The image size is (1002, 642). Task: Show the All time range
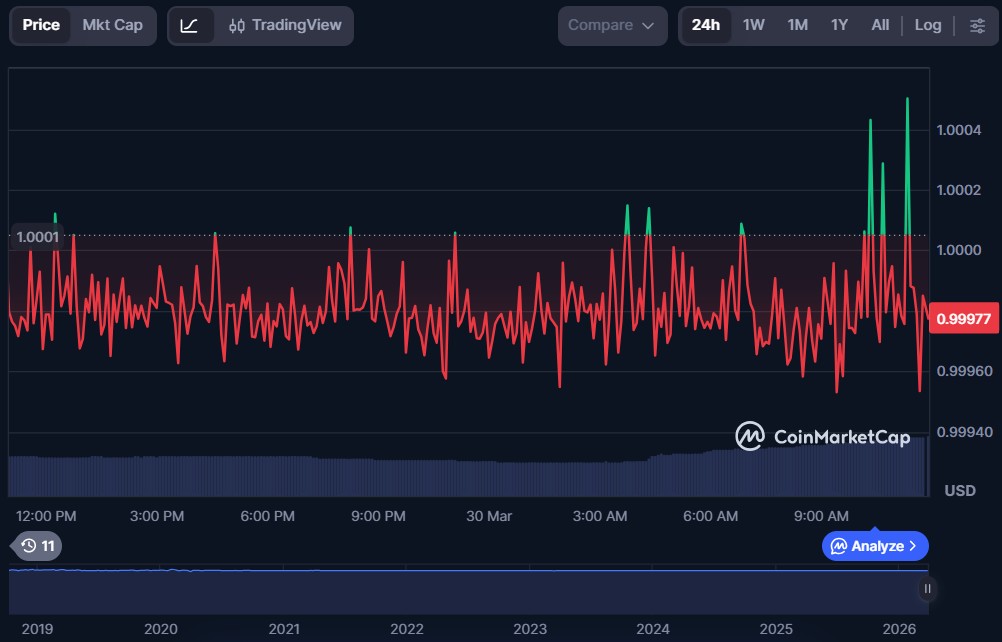[880, 25]
